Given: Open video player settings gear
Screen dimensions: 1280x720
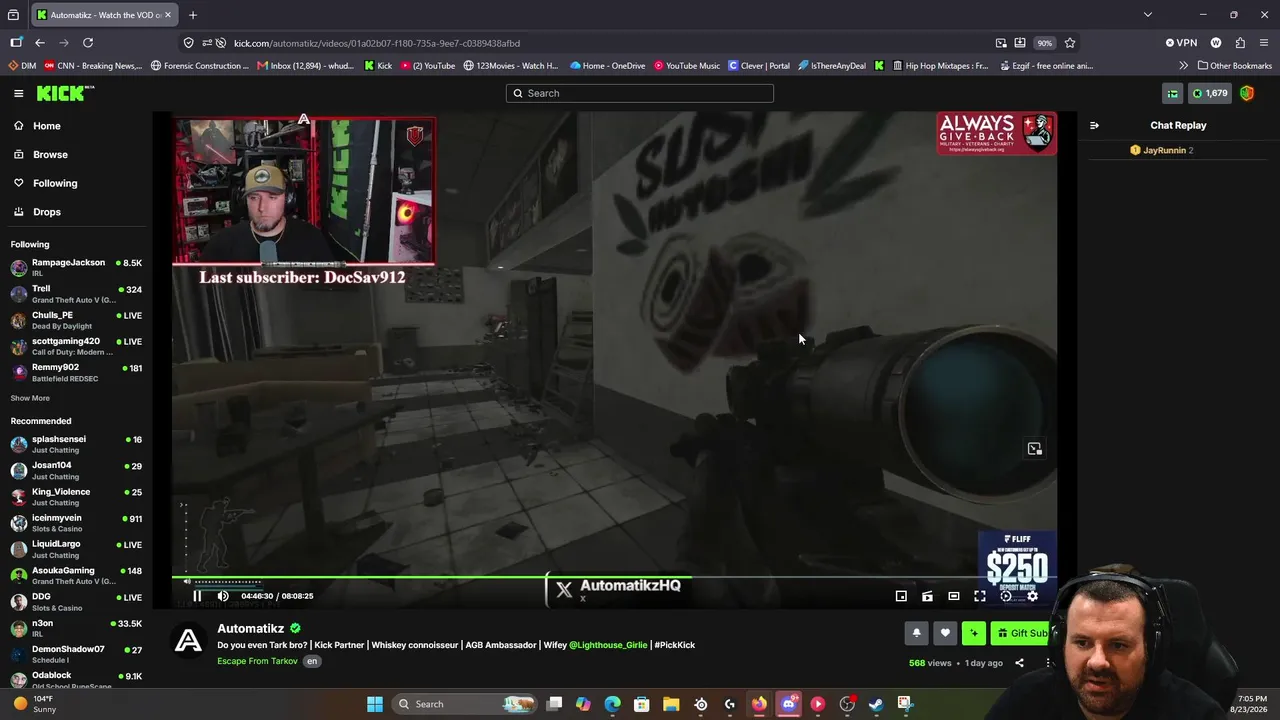Looking at the screenshot, I should 1032,596.
